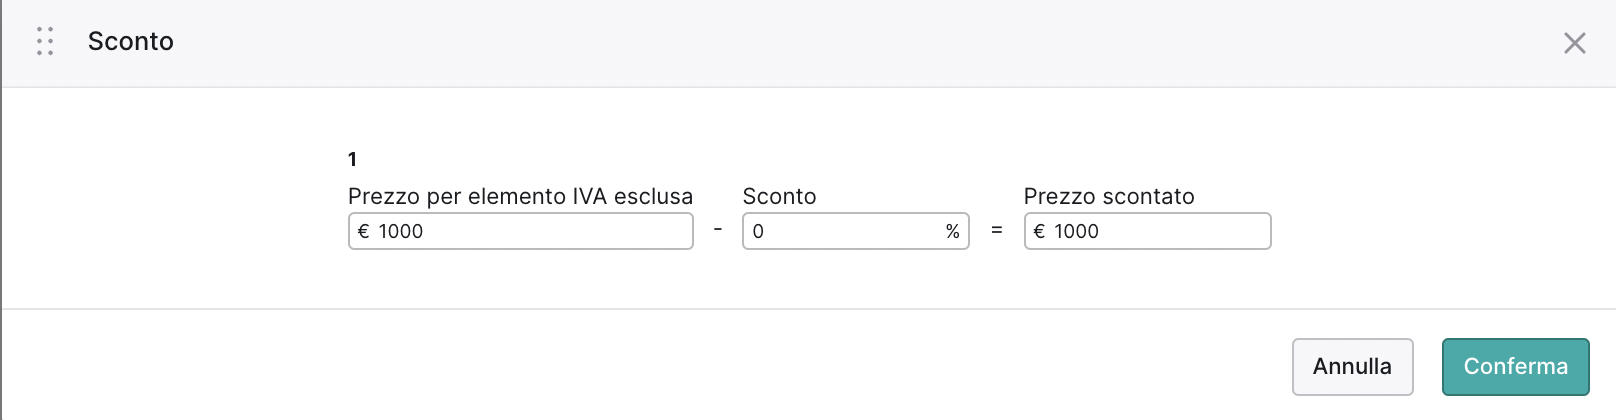Focus the Prezzo per elemento IVA esclusa input
Viewport: 1616px width, 420px height.
(x=521, y=231)
